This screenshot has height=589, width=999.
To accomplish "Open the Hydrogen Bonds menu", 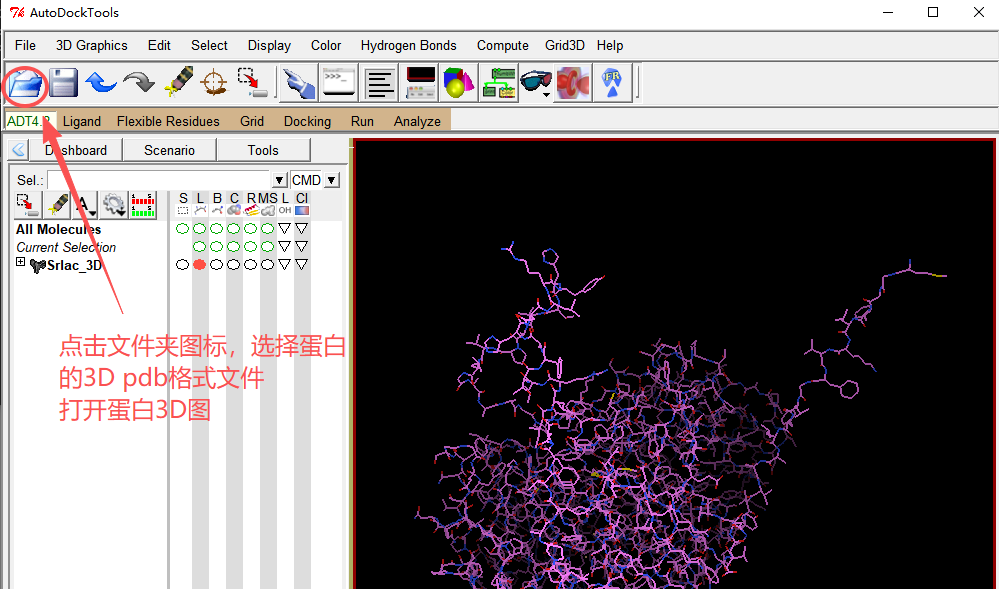I will point(408,45).
